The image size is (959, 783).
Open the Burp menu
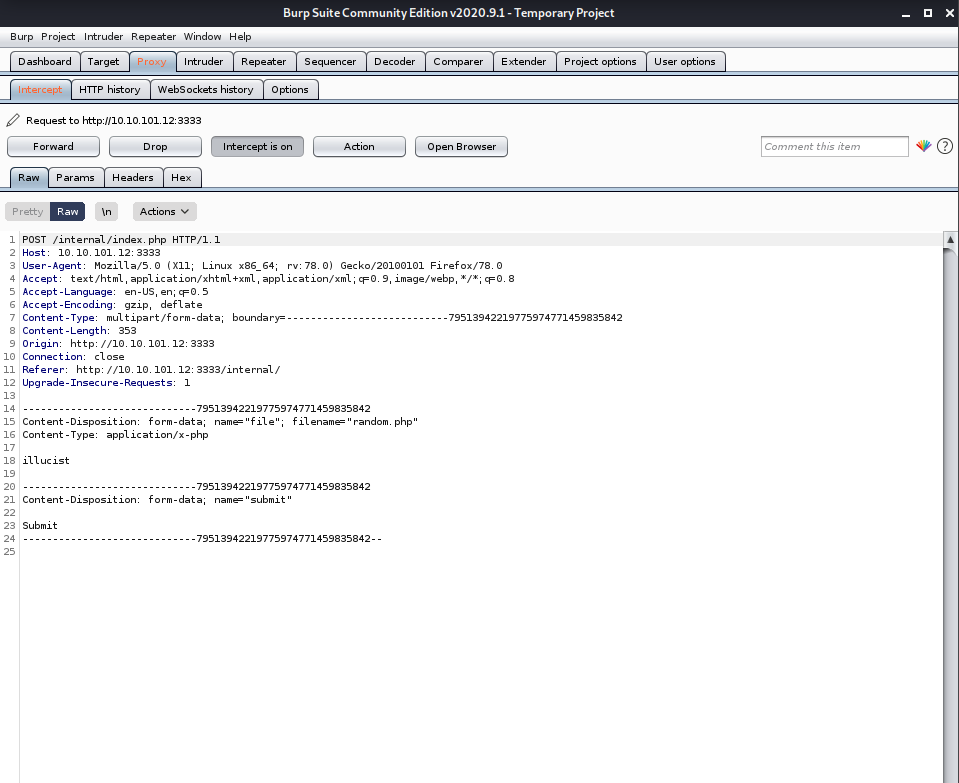(21, 37)
